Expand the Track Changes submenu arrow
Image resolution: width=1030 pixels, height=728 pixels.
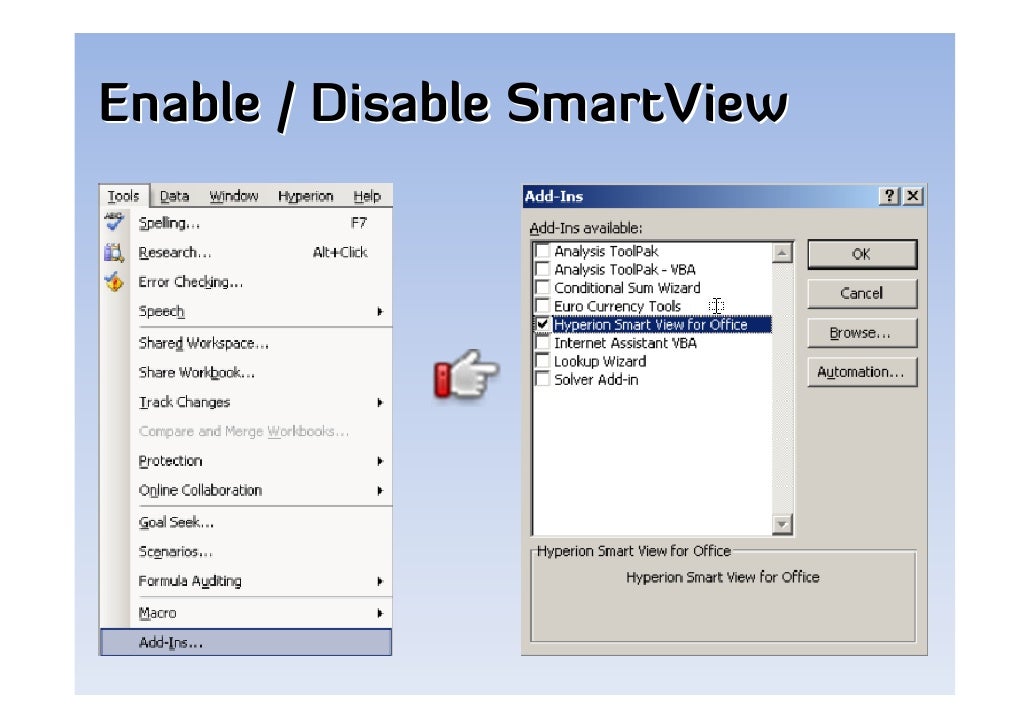point(380,402)
